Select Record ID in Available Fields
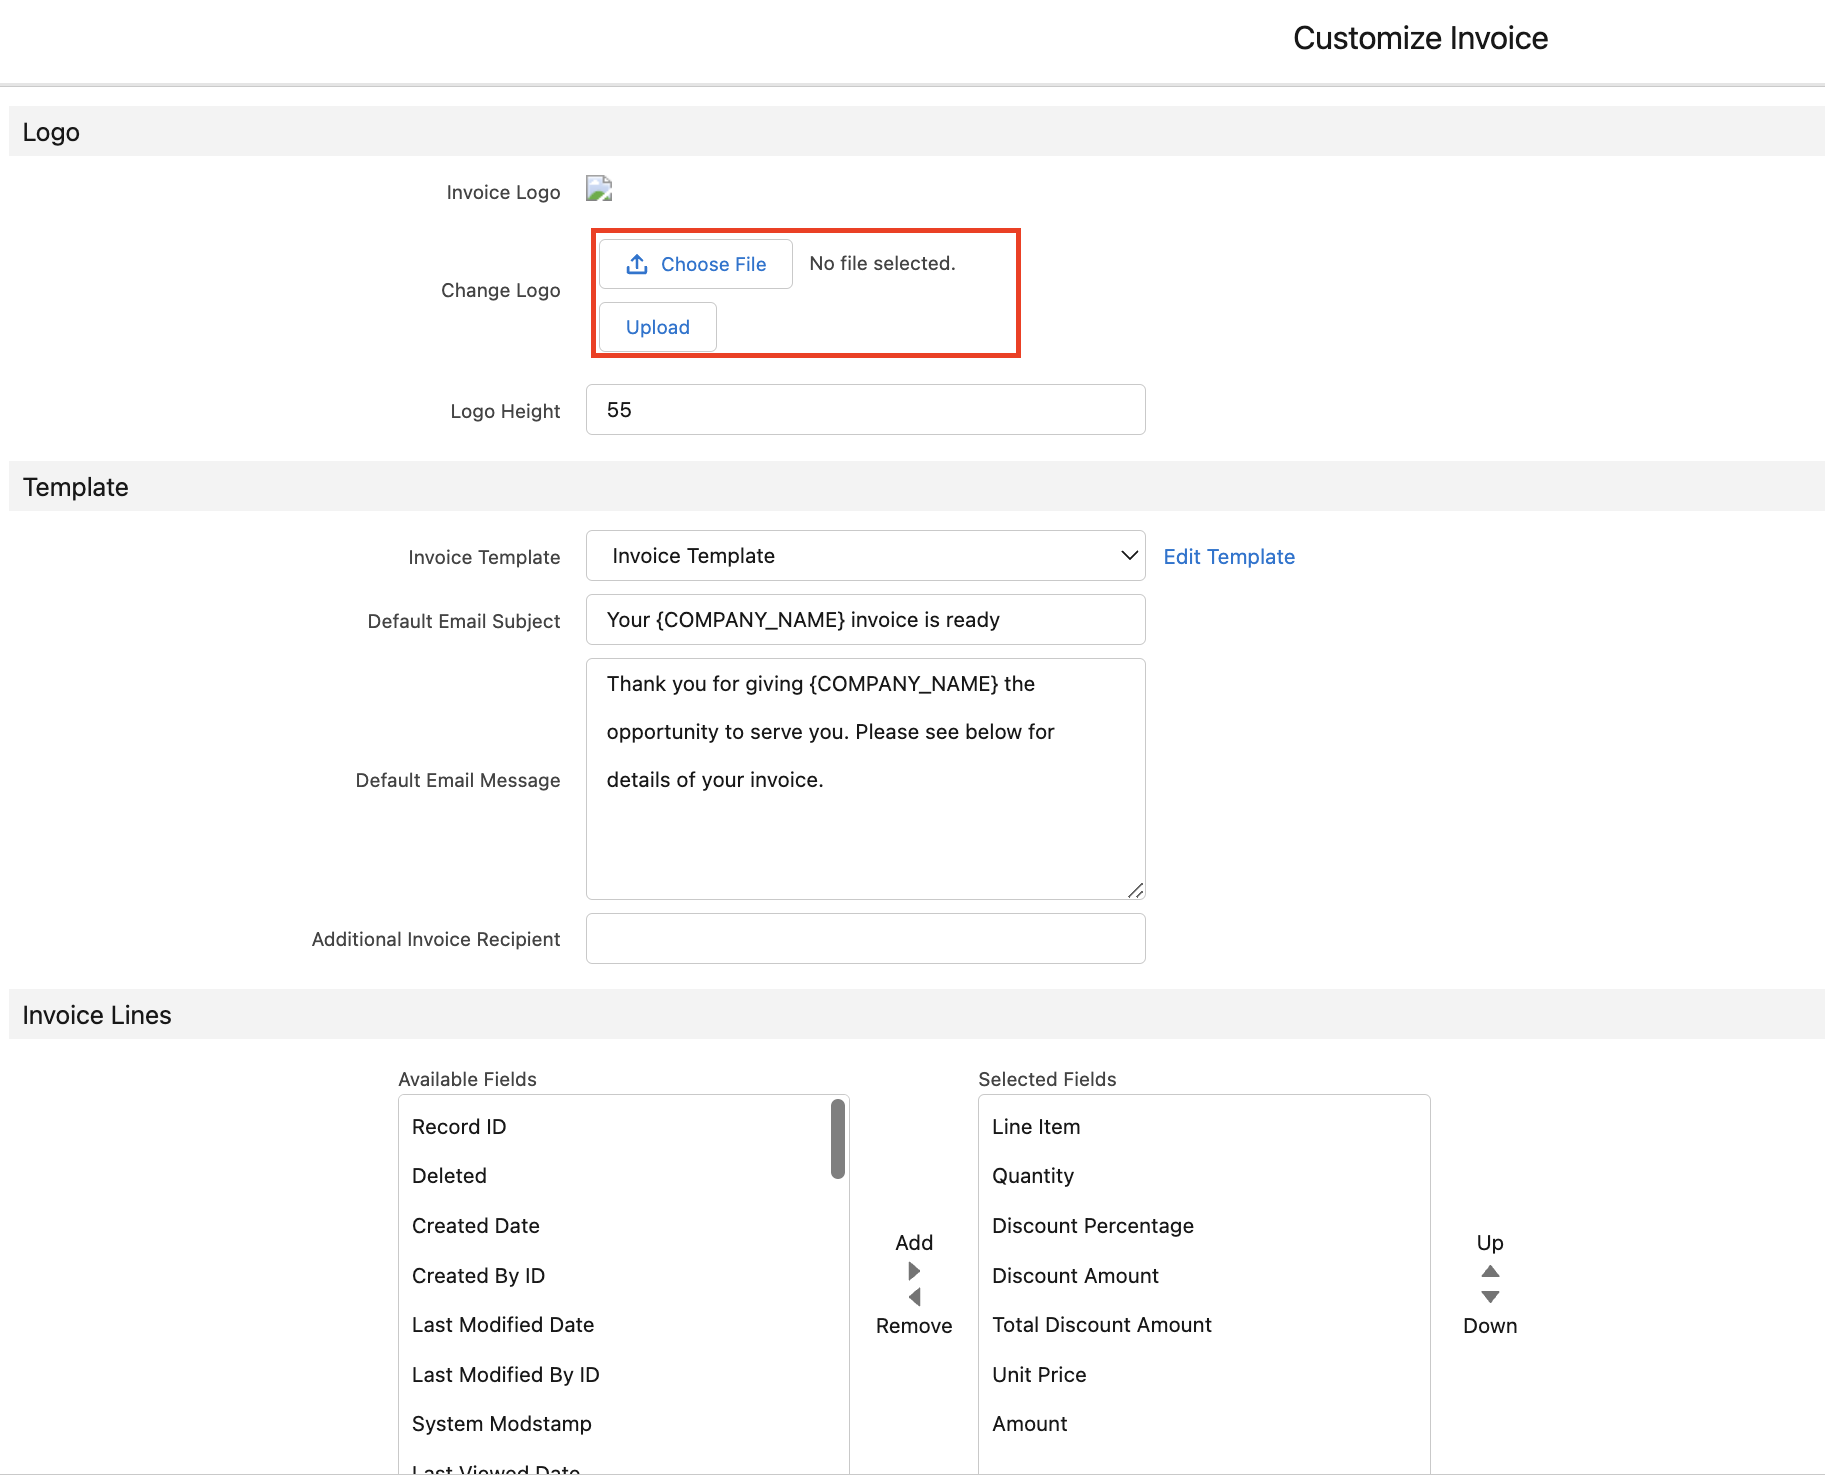 pyautogui.click(x=459, y=1127)
